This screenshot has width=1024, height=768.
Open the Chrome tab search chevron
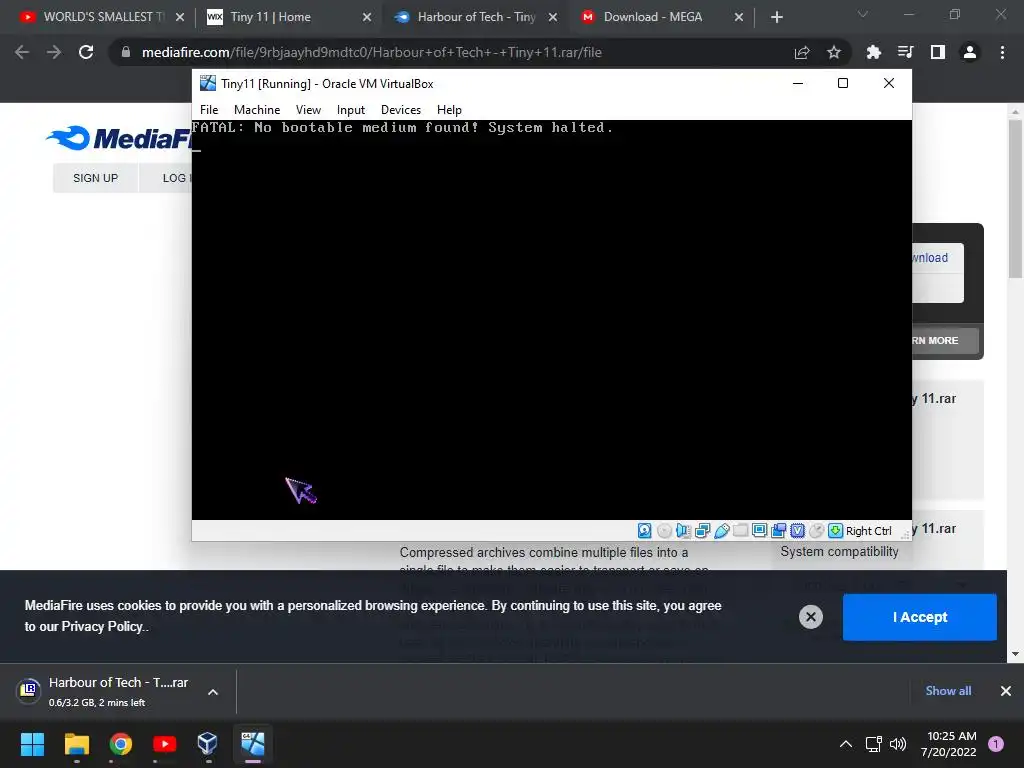863,14
